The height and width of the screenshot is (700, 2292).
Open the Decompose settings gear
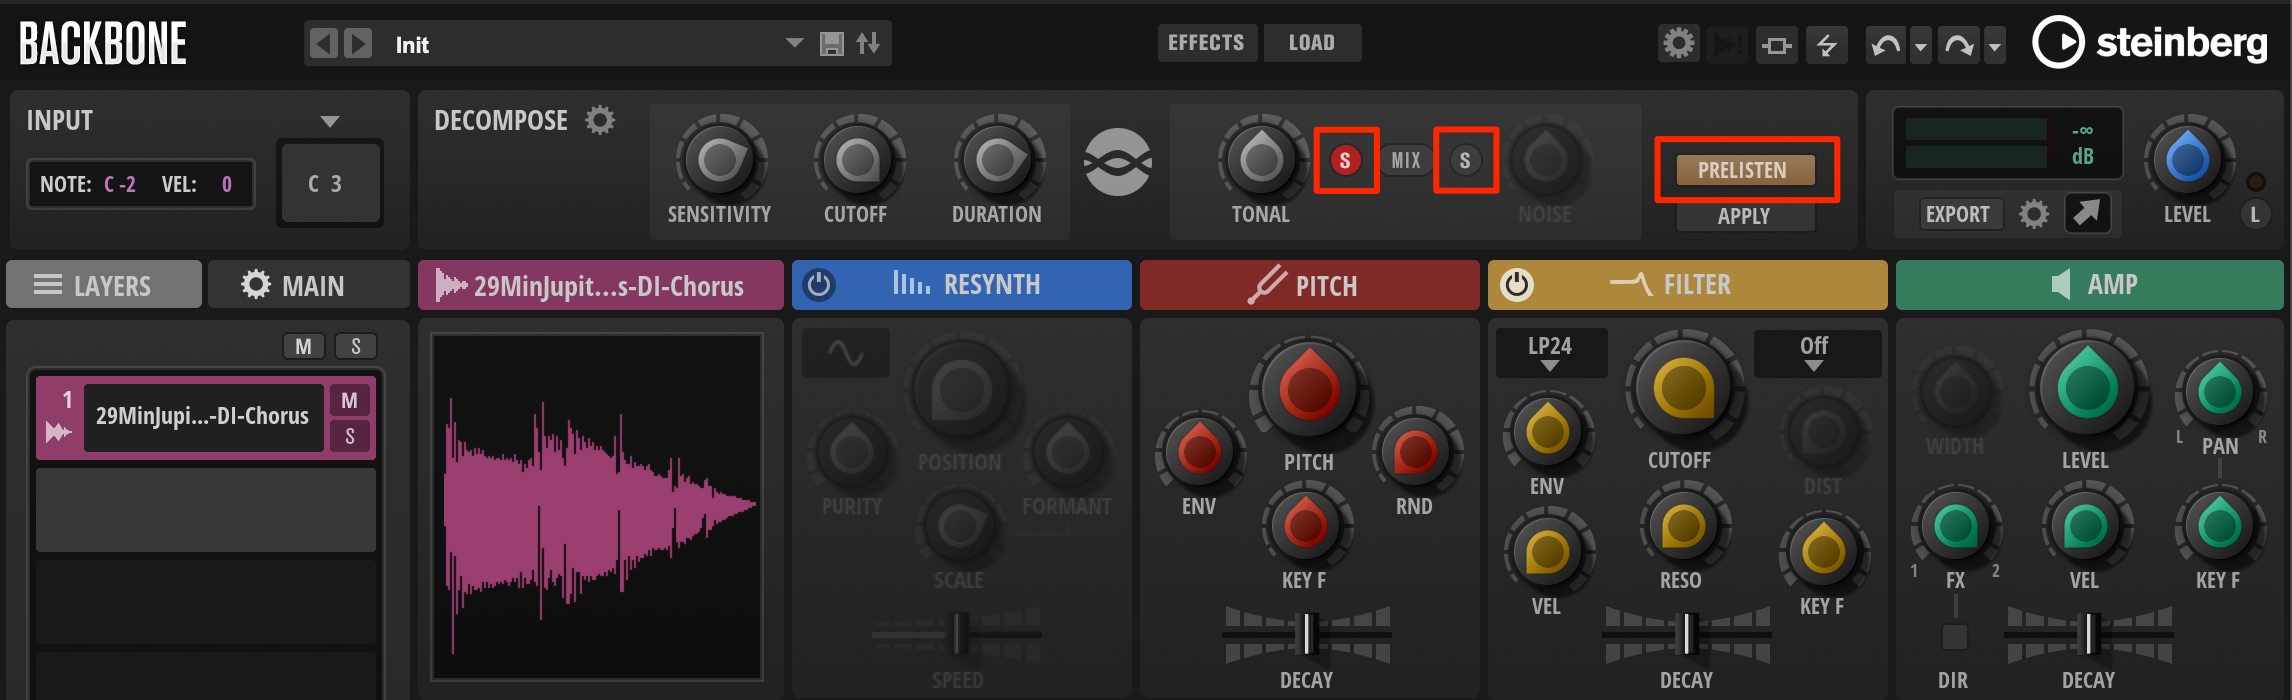pos(600,121)
